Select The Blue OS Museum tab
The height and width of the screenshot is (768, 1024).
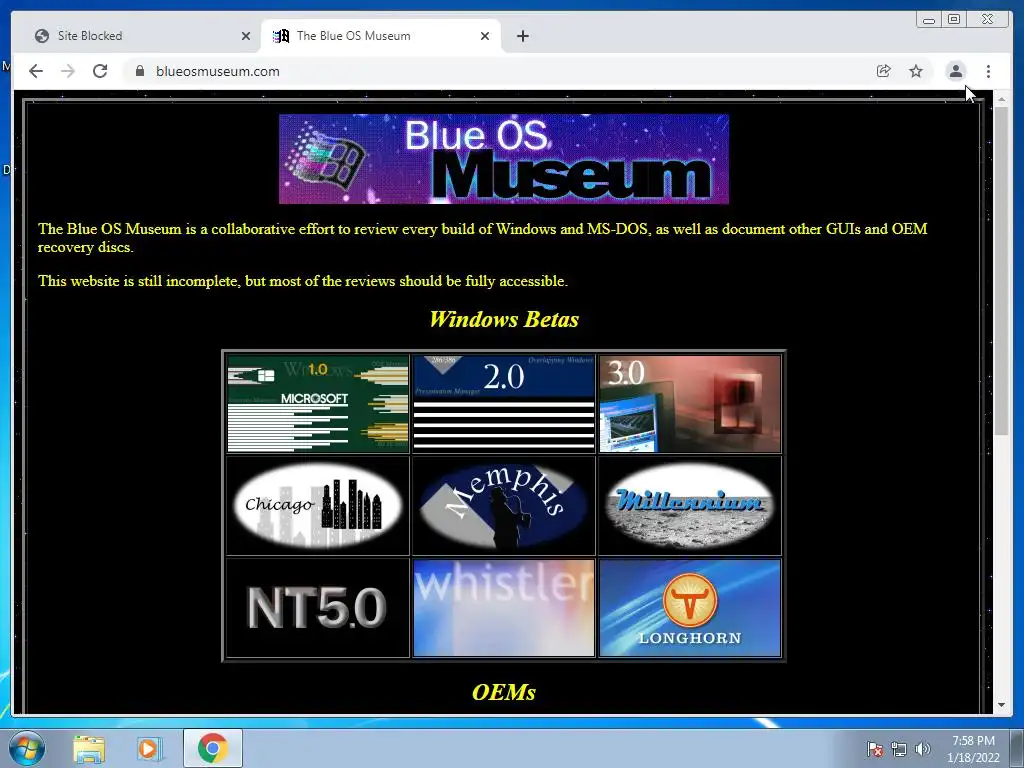[x=374, y=36]
